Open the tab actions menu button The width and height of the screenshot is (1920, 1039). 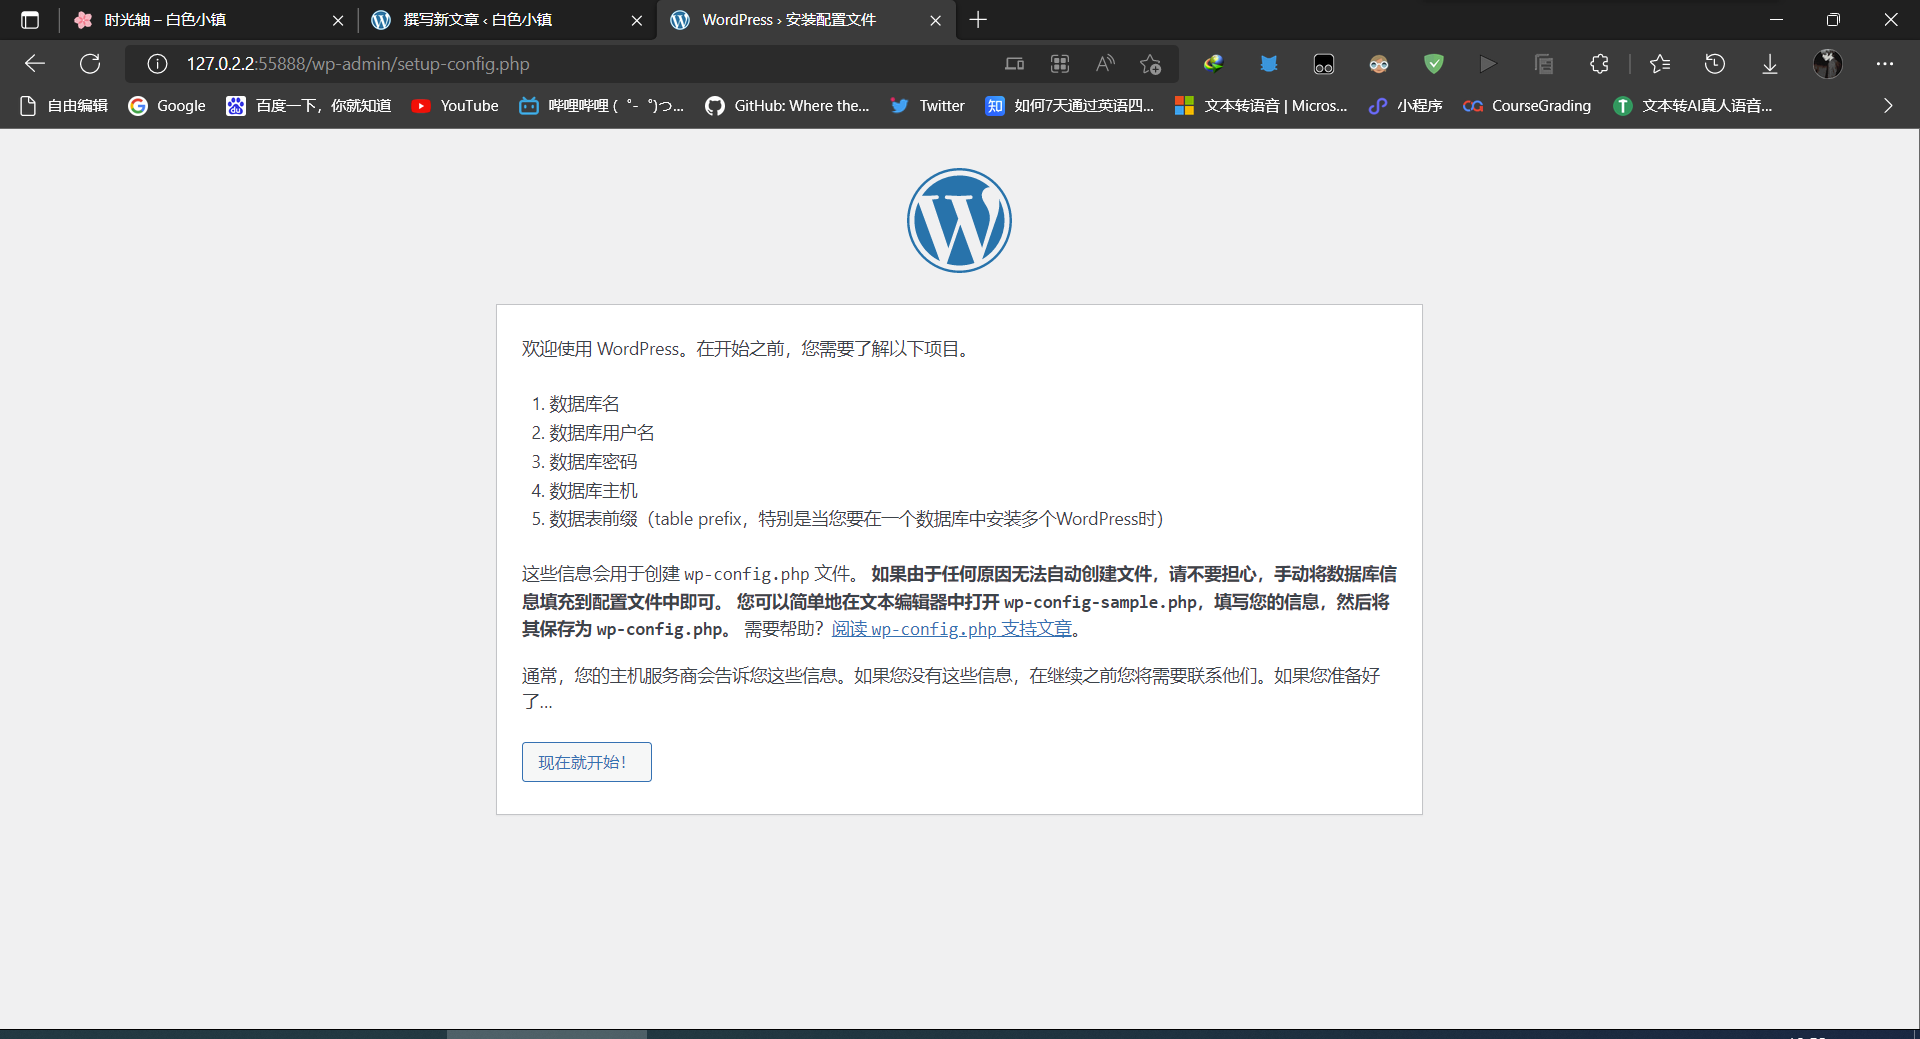pos(30,20)
